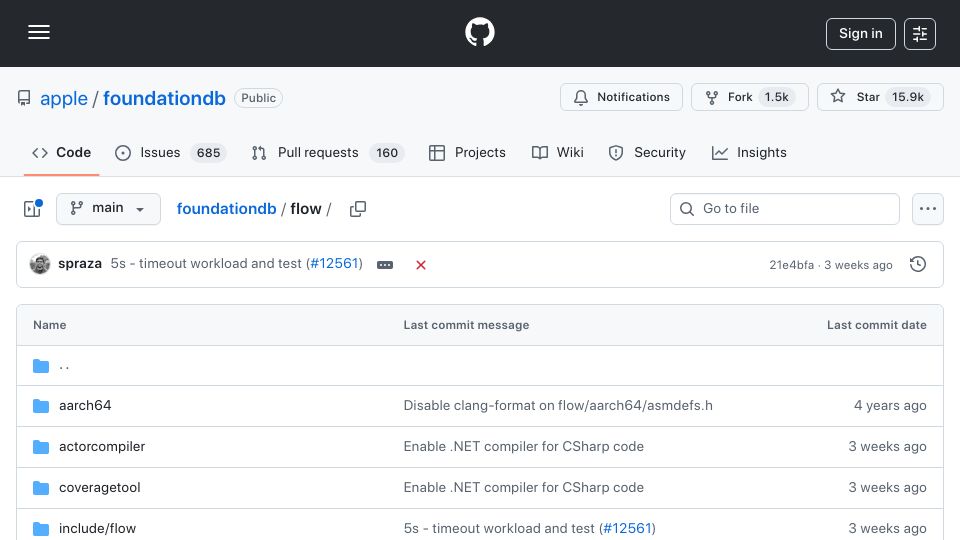Expand the file tree side panel
This screenshot has width=960, height=540.
pos(32,209)
